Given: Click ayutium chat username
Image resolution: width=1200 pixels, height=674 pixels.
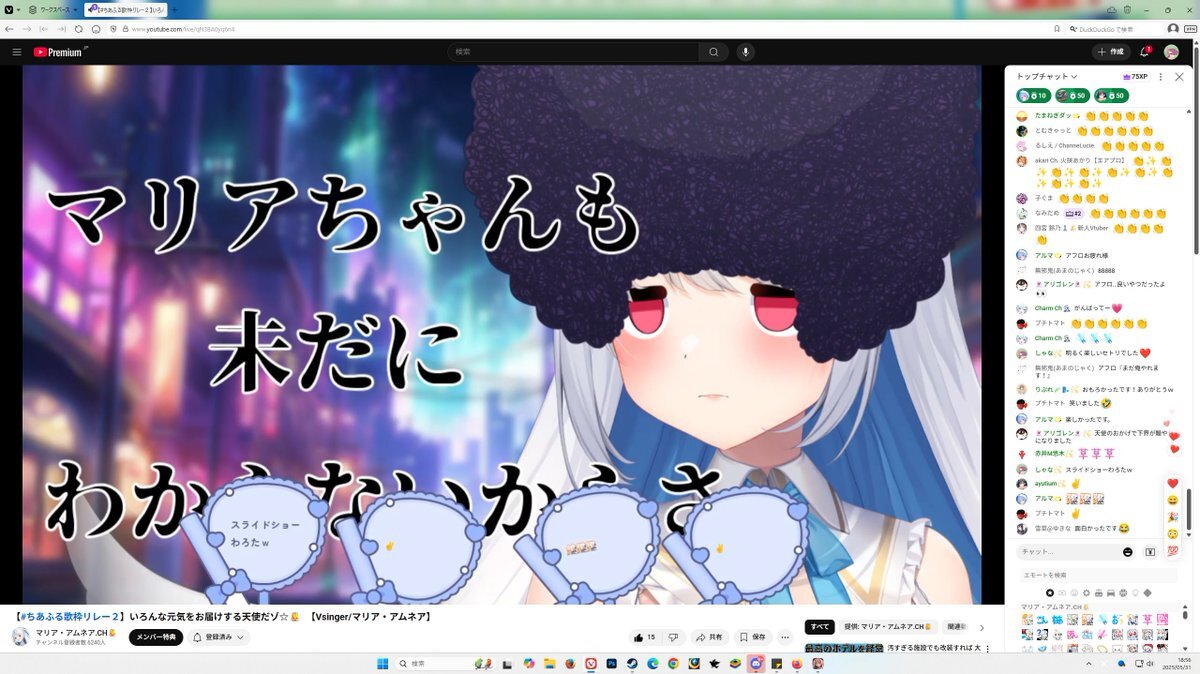Looking at the screenshot, I should click(1048, 483).
